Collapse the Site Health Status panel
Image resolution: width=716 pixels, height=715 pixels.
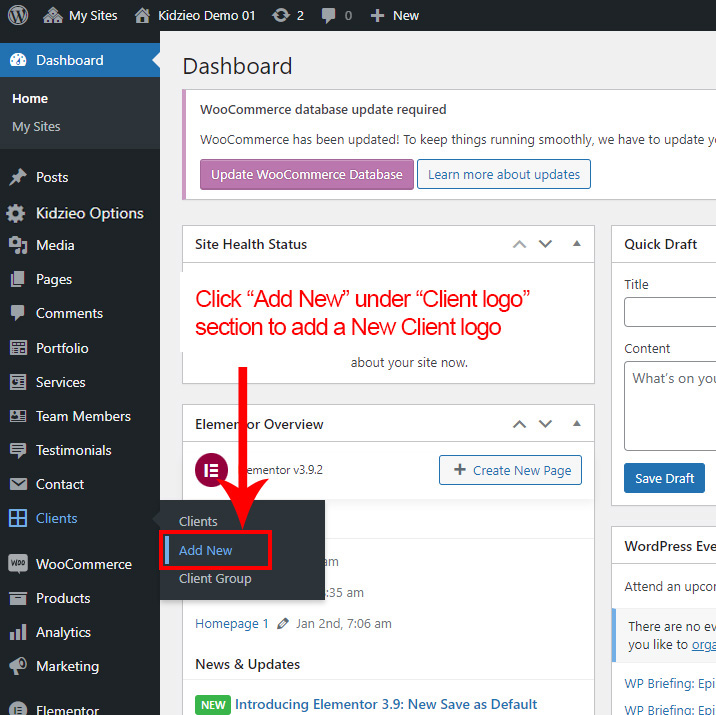pos(576,244)
